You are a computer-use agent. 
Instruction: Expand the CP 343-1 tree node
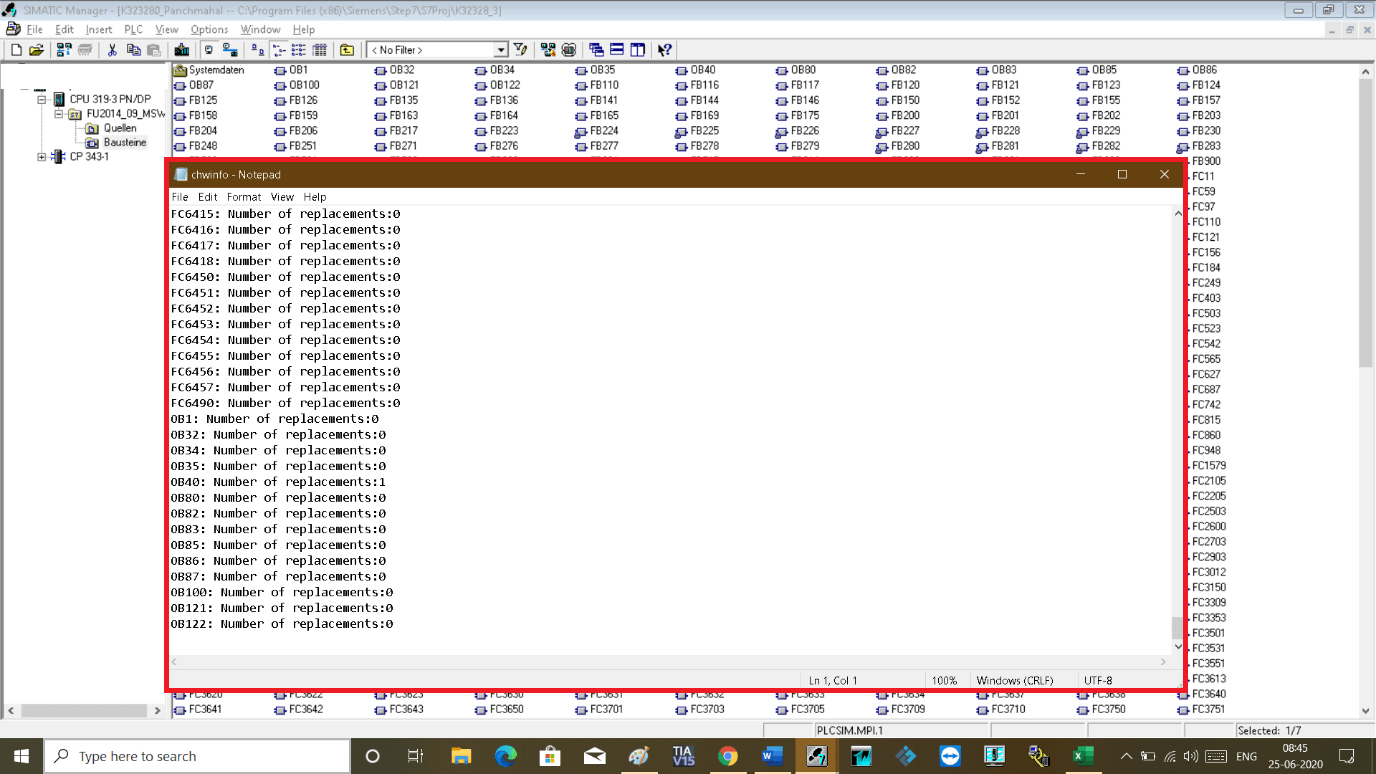click(42, 157)
